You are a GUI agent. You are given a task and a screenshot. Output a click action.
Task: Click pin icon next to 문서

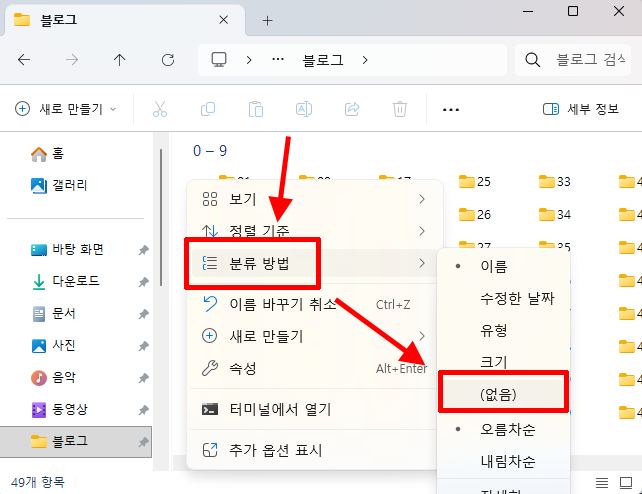[143, 314]
